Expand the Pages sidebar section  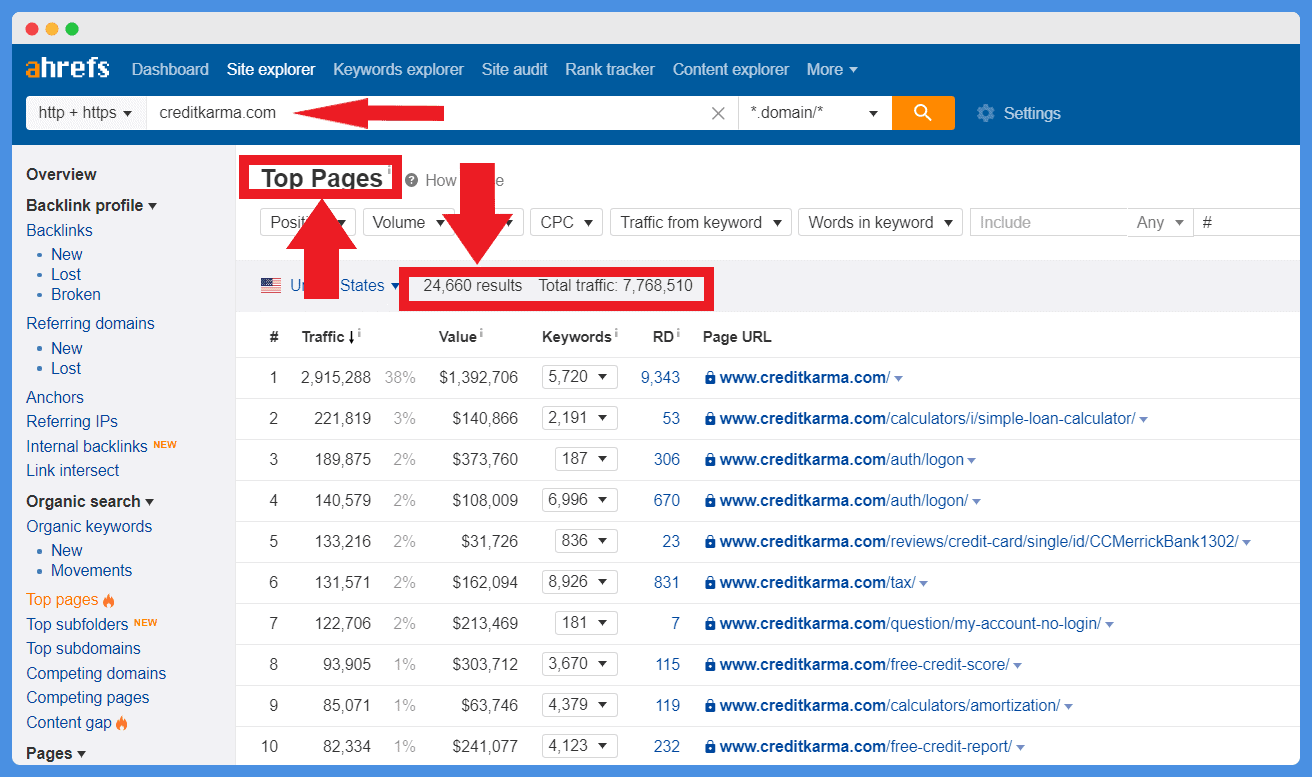(x=56, y=753)
